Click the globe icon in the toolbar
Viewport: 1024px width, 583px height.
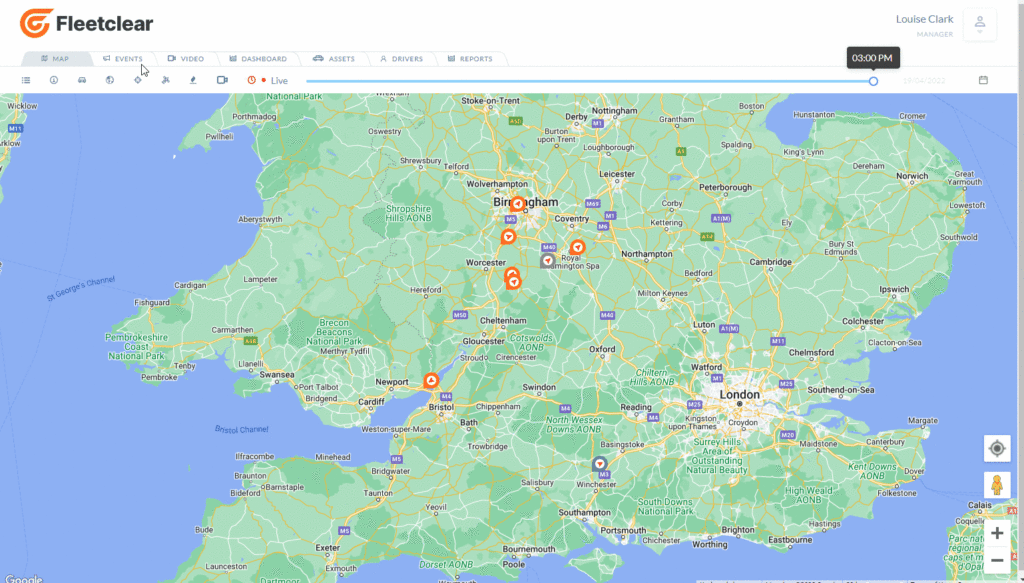tap(110, 80)
